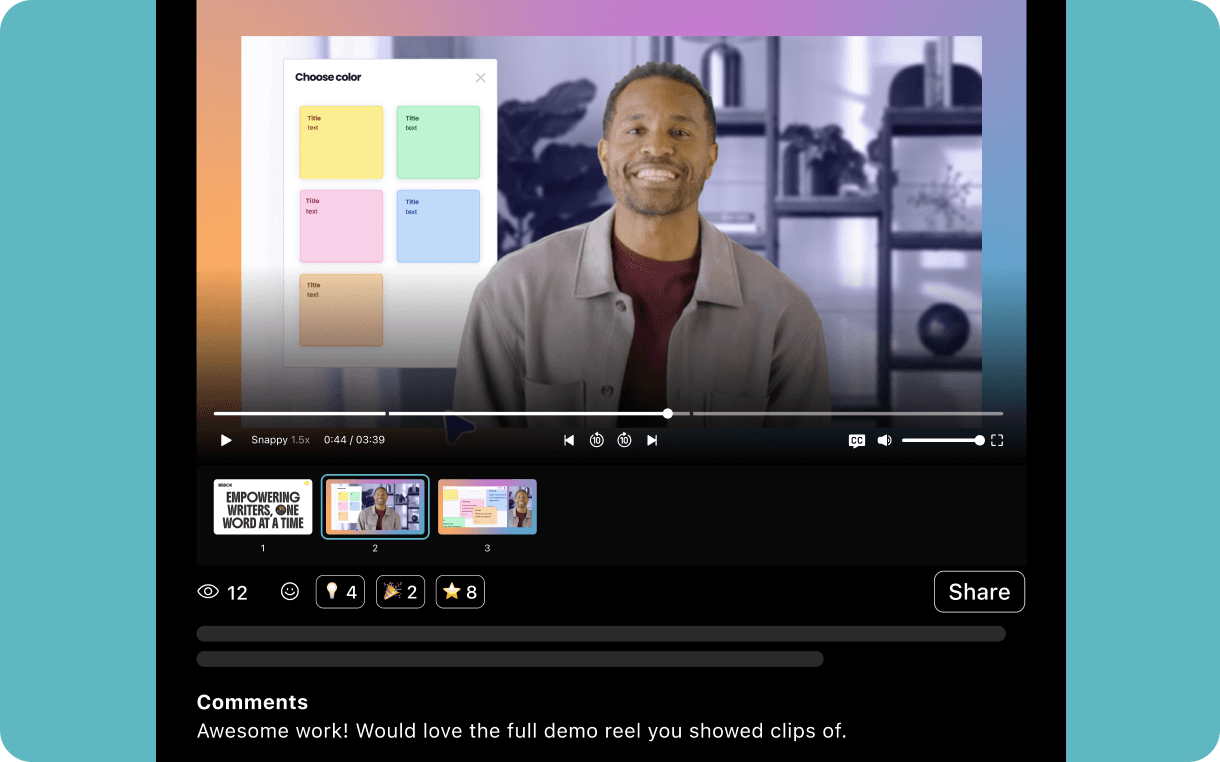1220x762 pixels.
Task: Toggle closed captions CC button
Action: 857,440
